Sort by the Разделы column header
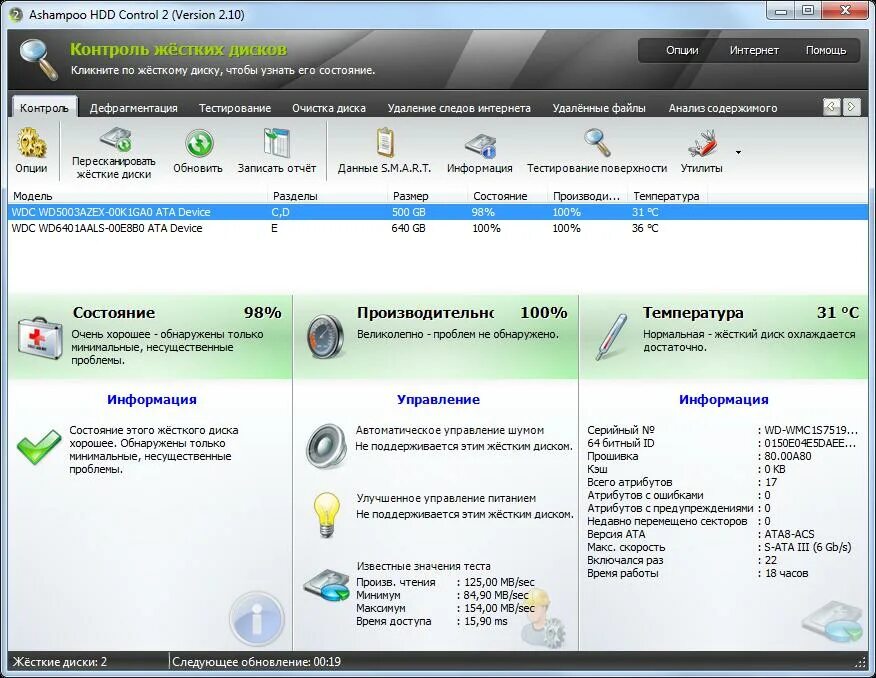The width and height of the screenshot is (876, 678). (328, 196)
